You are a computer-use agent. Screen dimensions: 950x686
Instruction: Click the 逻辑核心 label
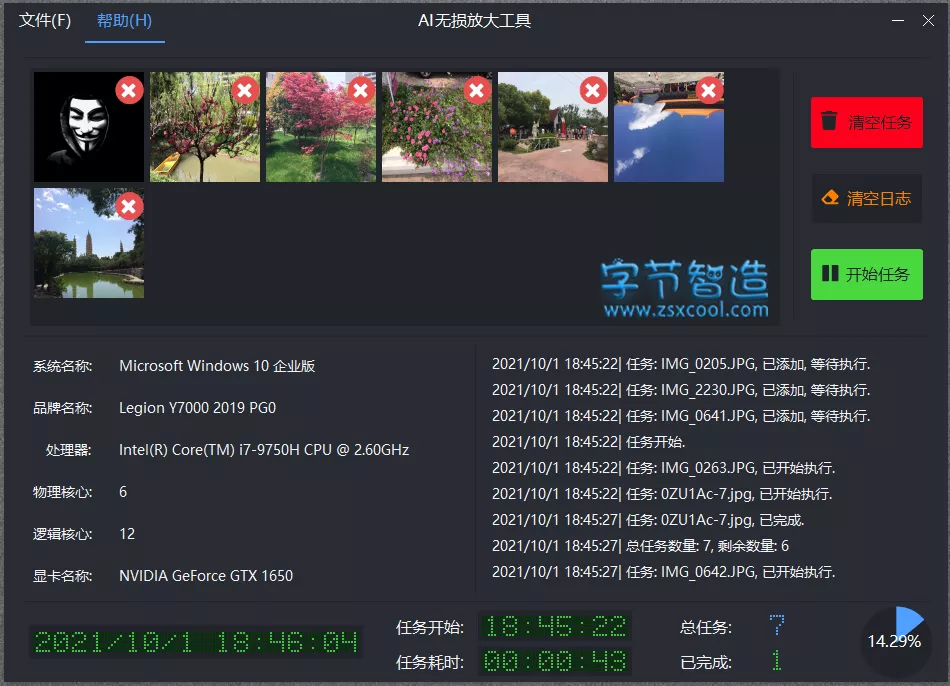[62, 534]
